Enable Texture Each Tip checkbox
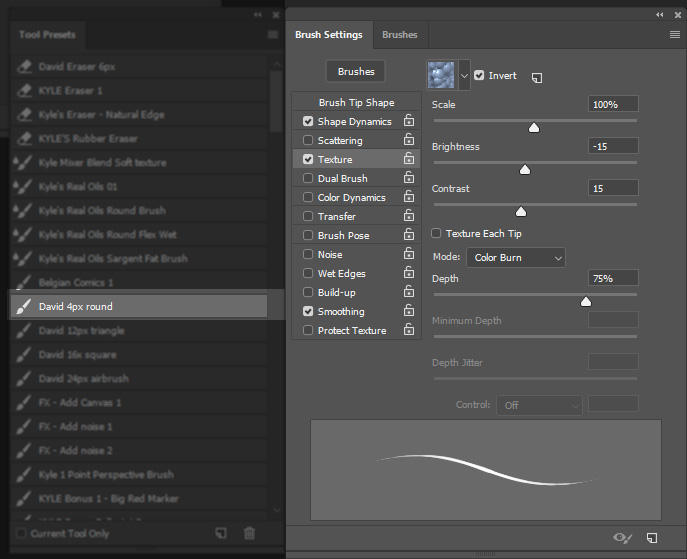Screen dimensions: 687x559 [x=436, y=233]
